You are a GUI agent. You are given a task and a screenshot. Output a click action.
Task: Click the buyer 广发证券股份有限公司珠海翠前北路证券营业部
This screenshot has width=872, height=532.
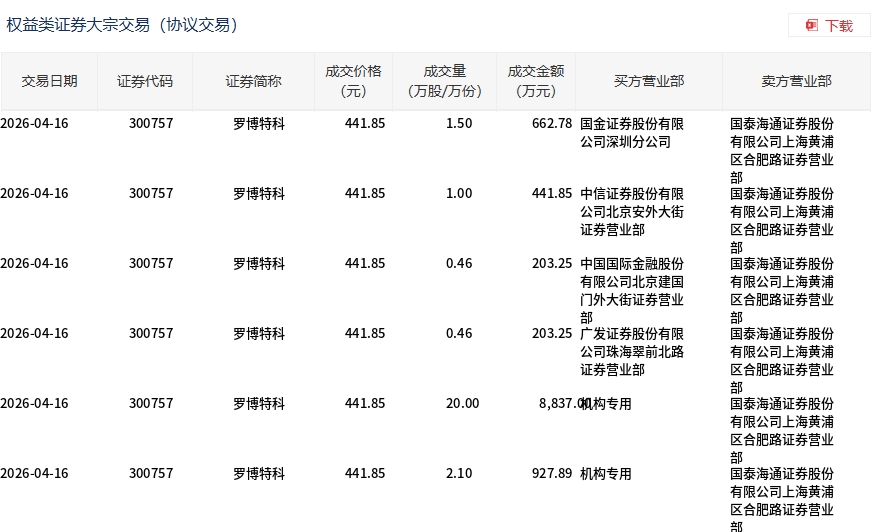(x=632, y=352)
